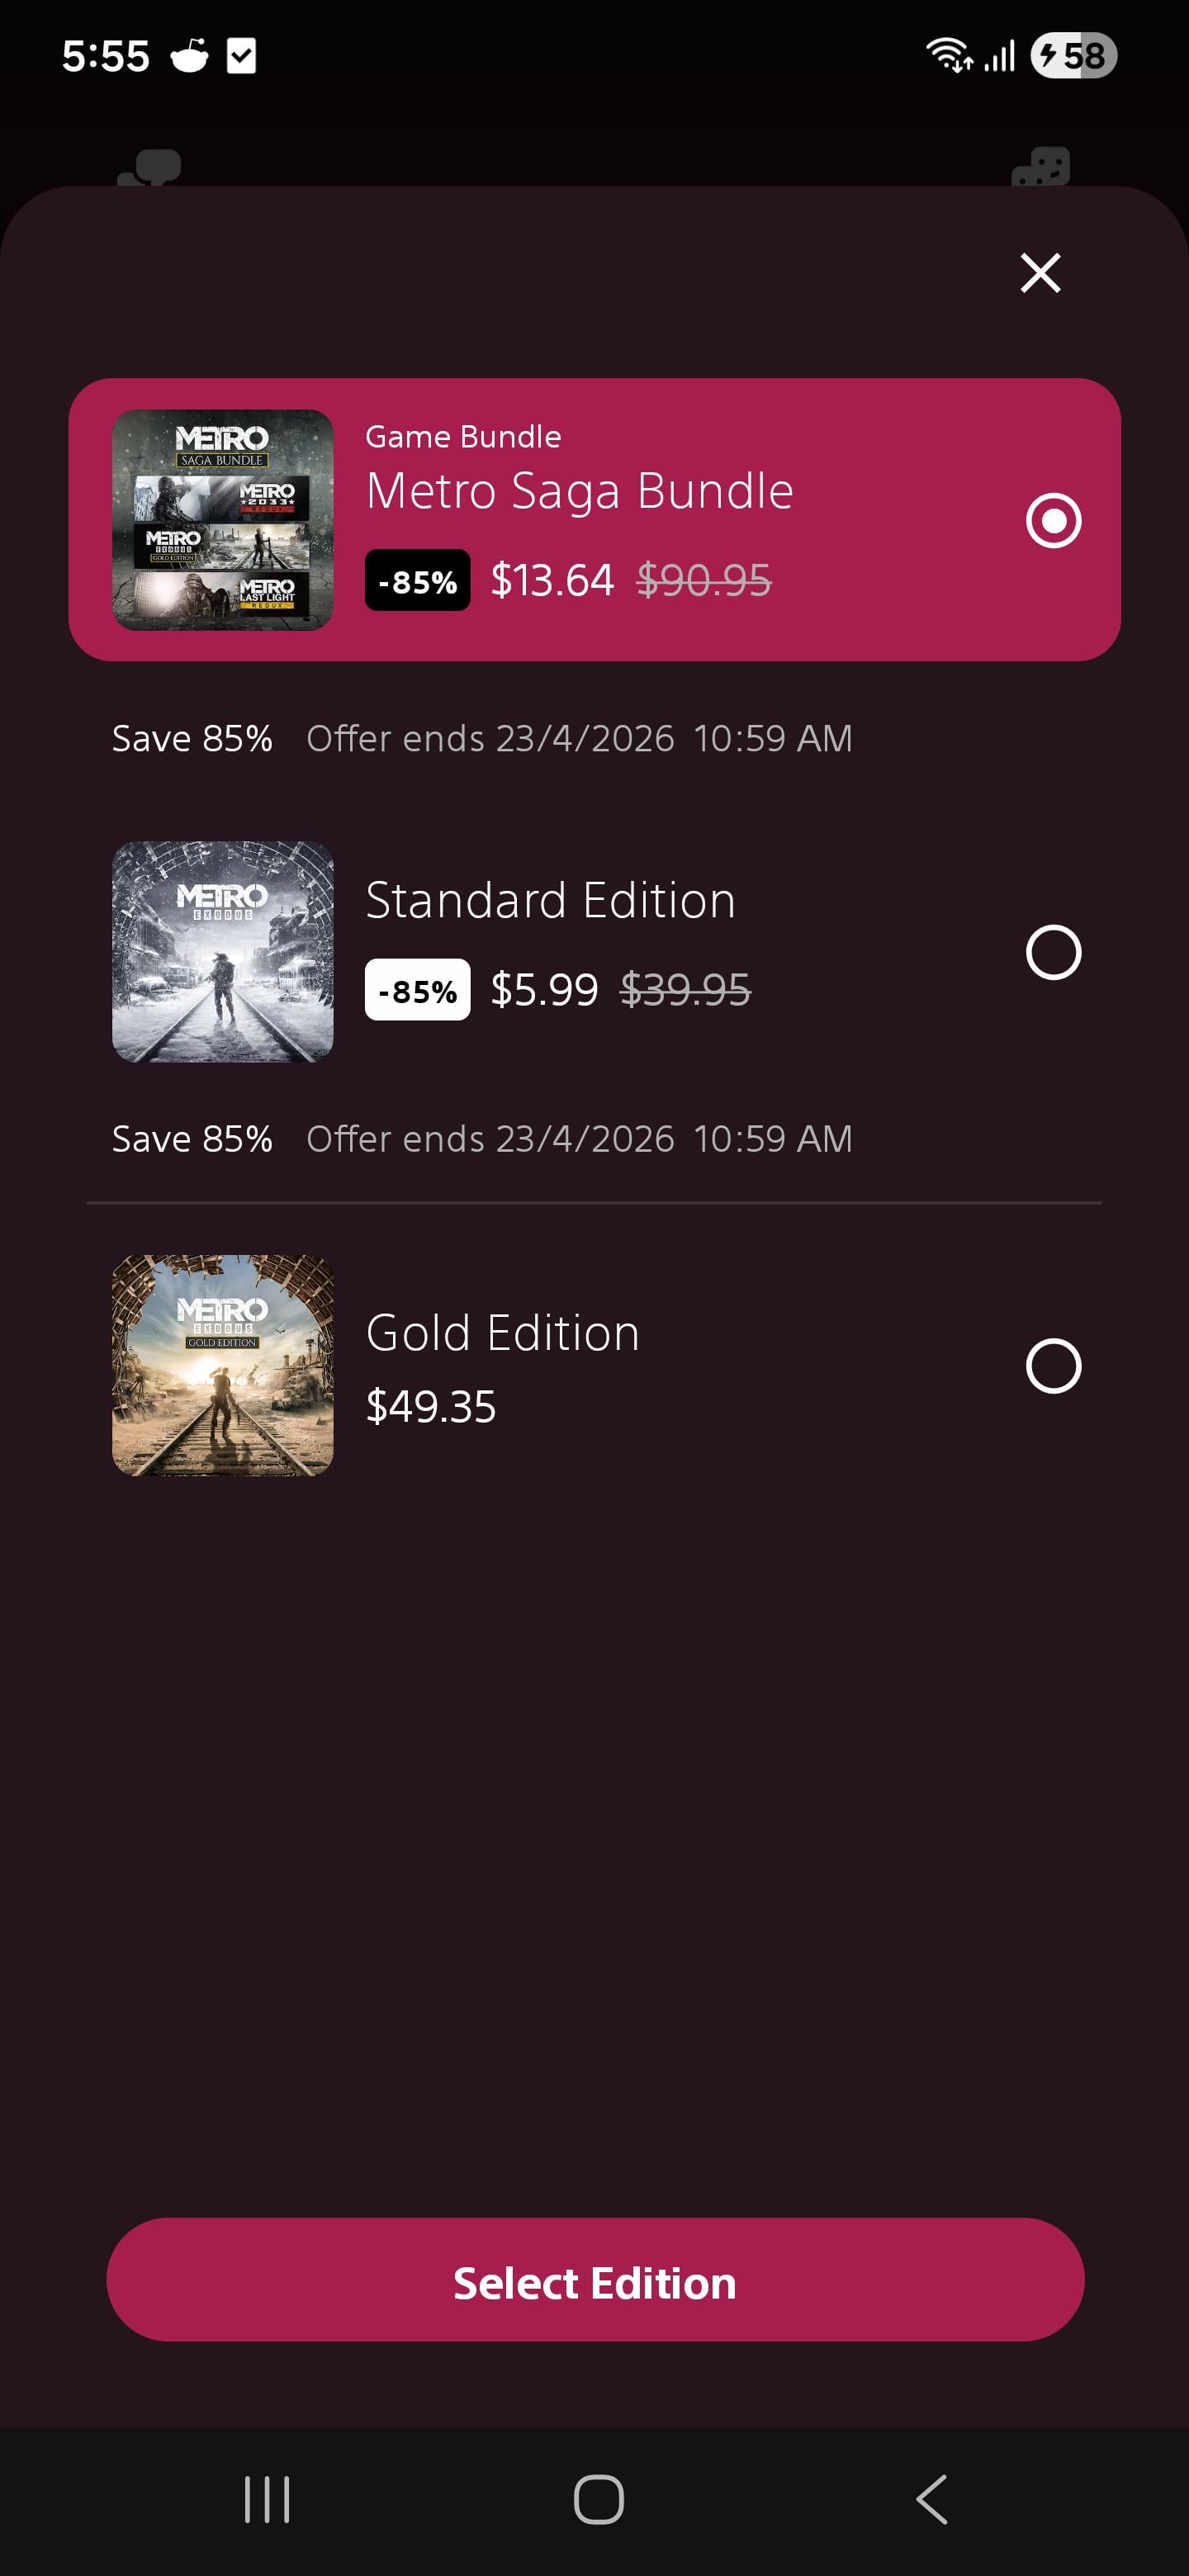This screenshot has width=1189, height=2576.
Task: Tap the -85% badge on Standard Edition
Action: [x=417, y=990]
